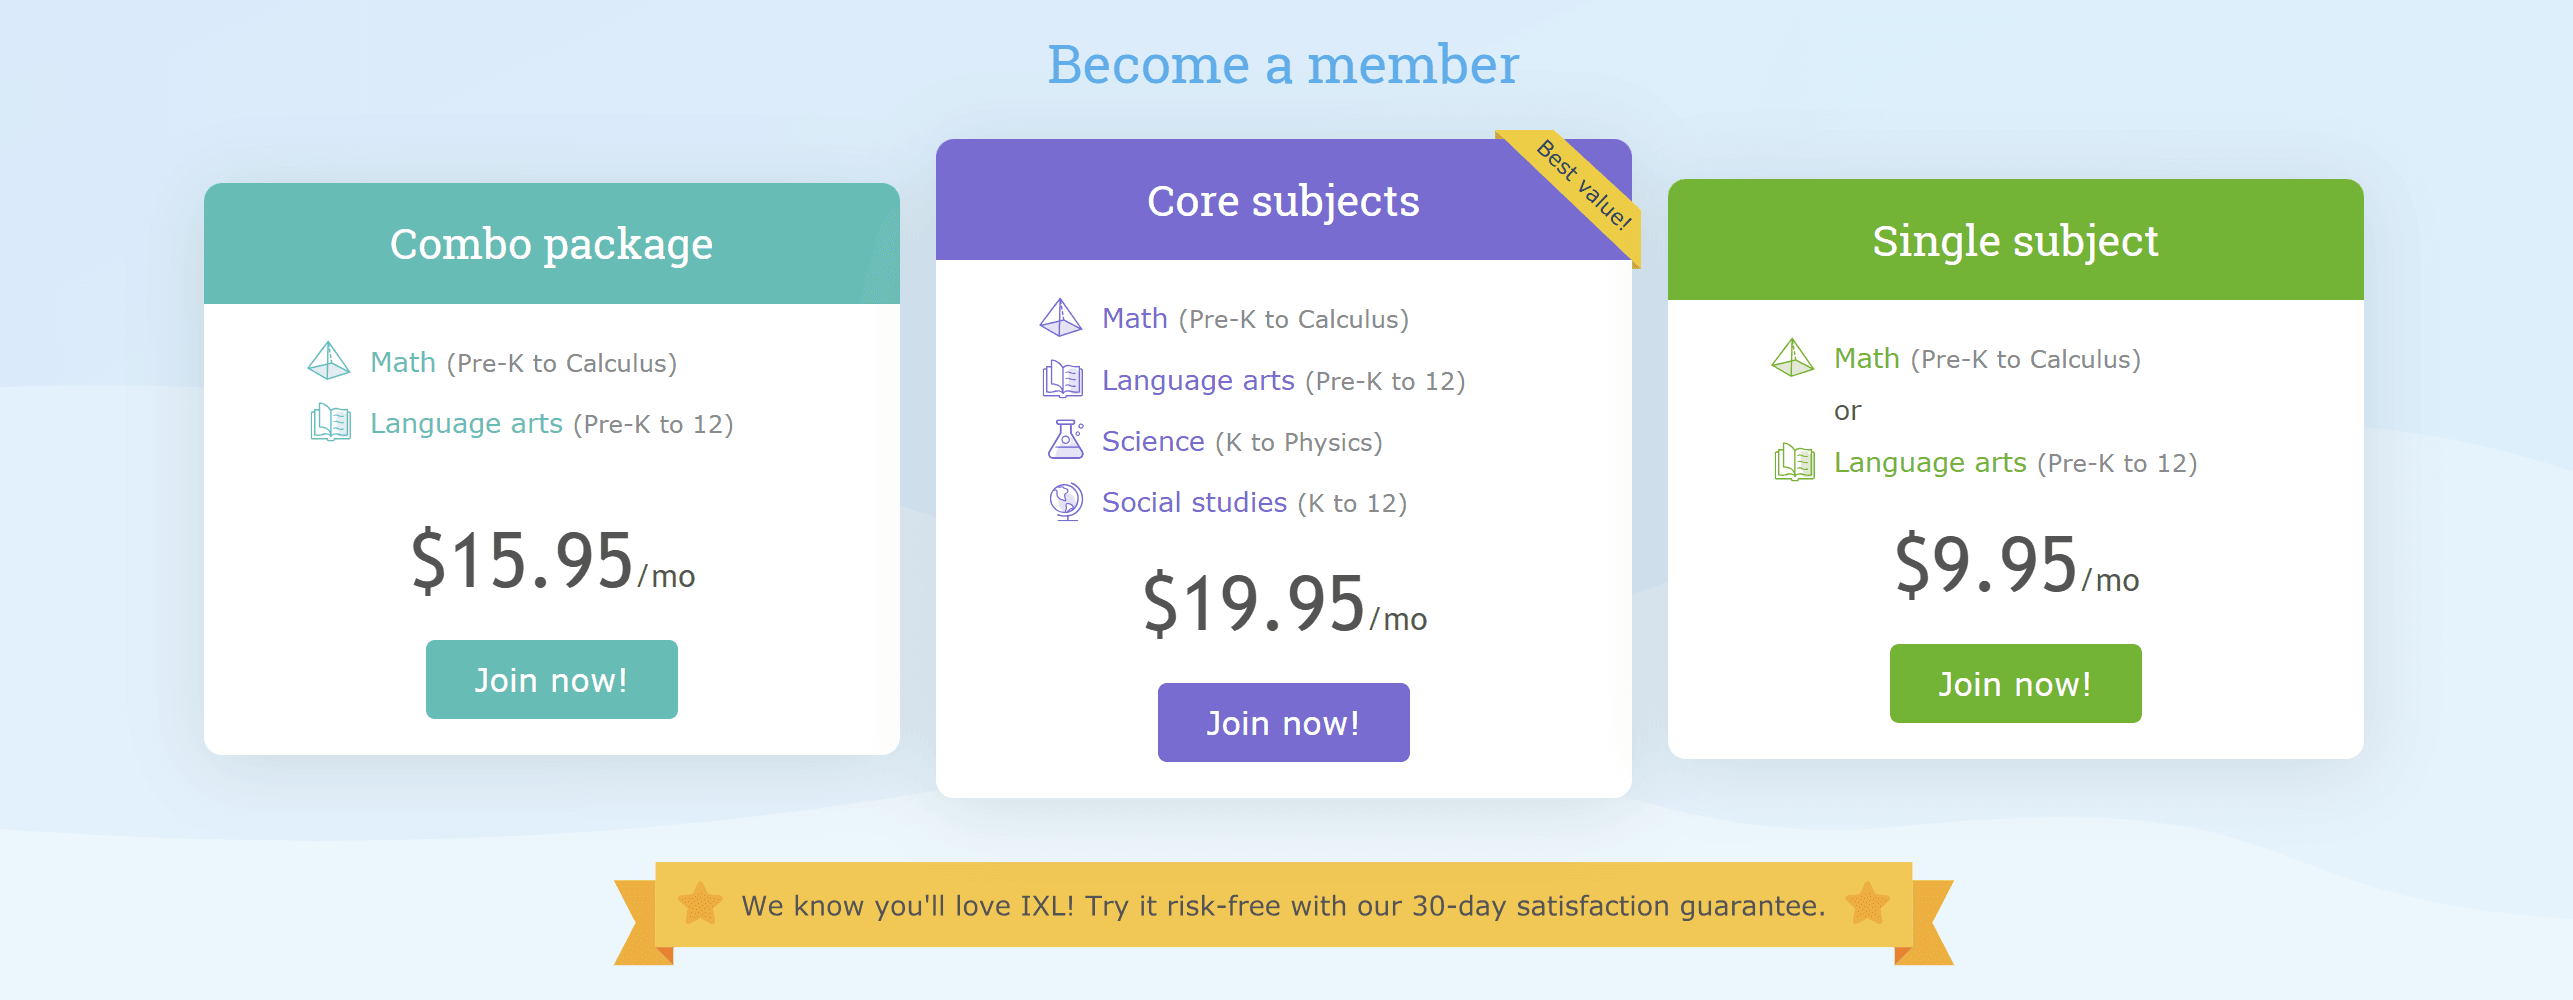Screen dimensions: 2573x1000
Task: Select the Math icon under Core subjects
Action: 1060,317
